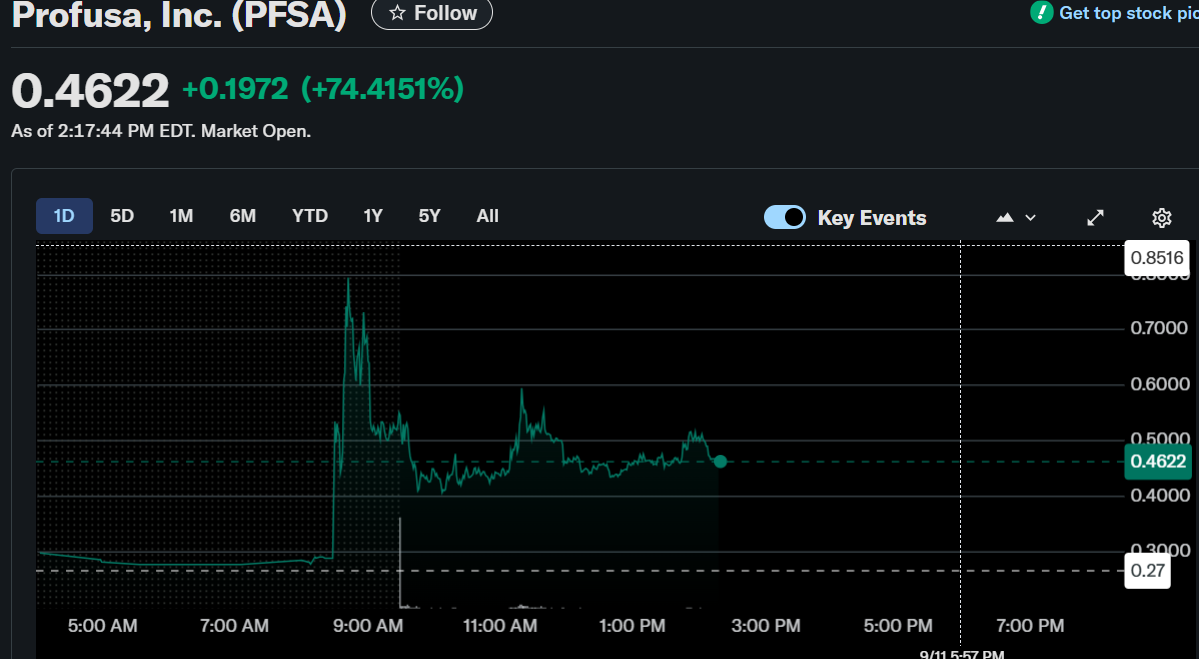
Task: Click the green exclamation badge icon
Action: pyautogui.click(x=1041, y=12)
